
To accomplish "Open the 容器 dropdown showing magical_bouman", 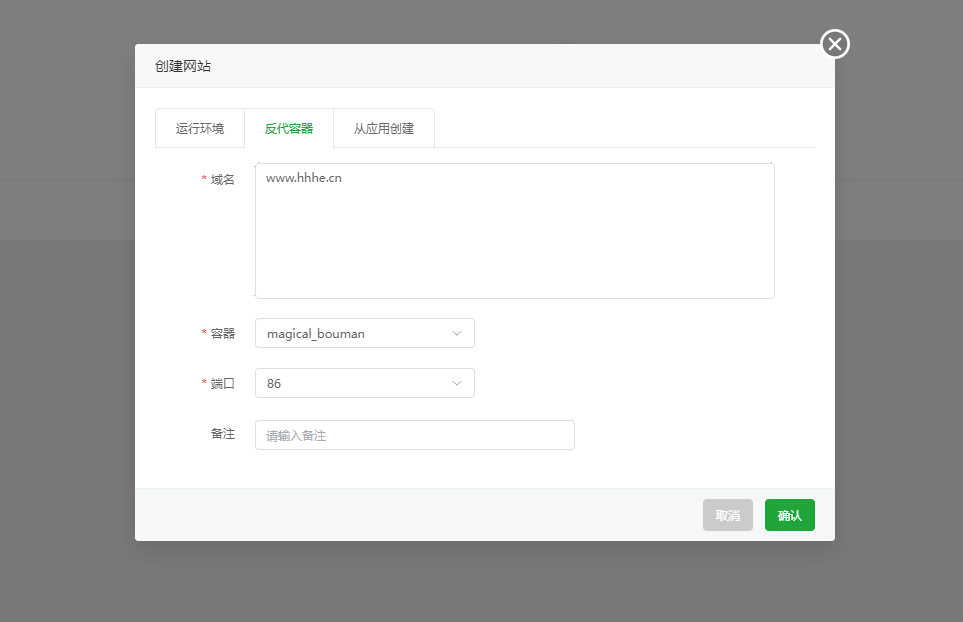I will [x=365, y=333].
